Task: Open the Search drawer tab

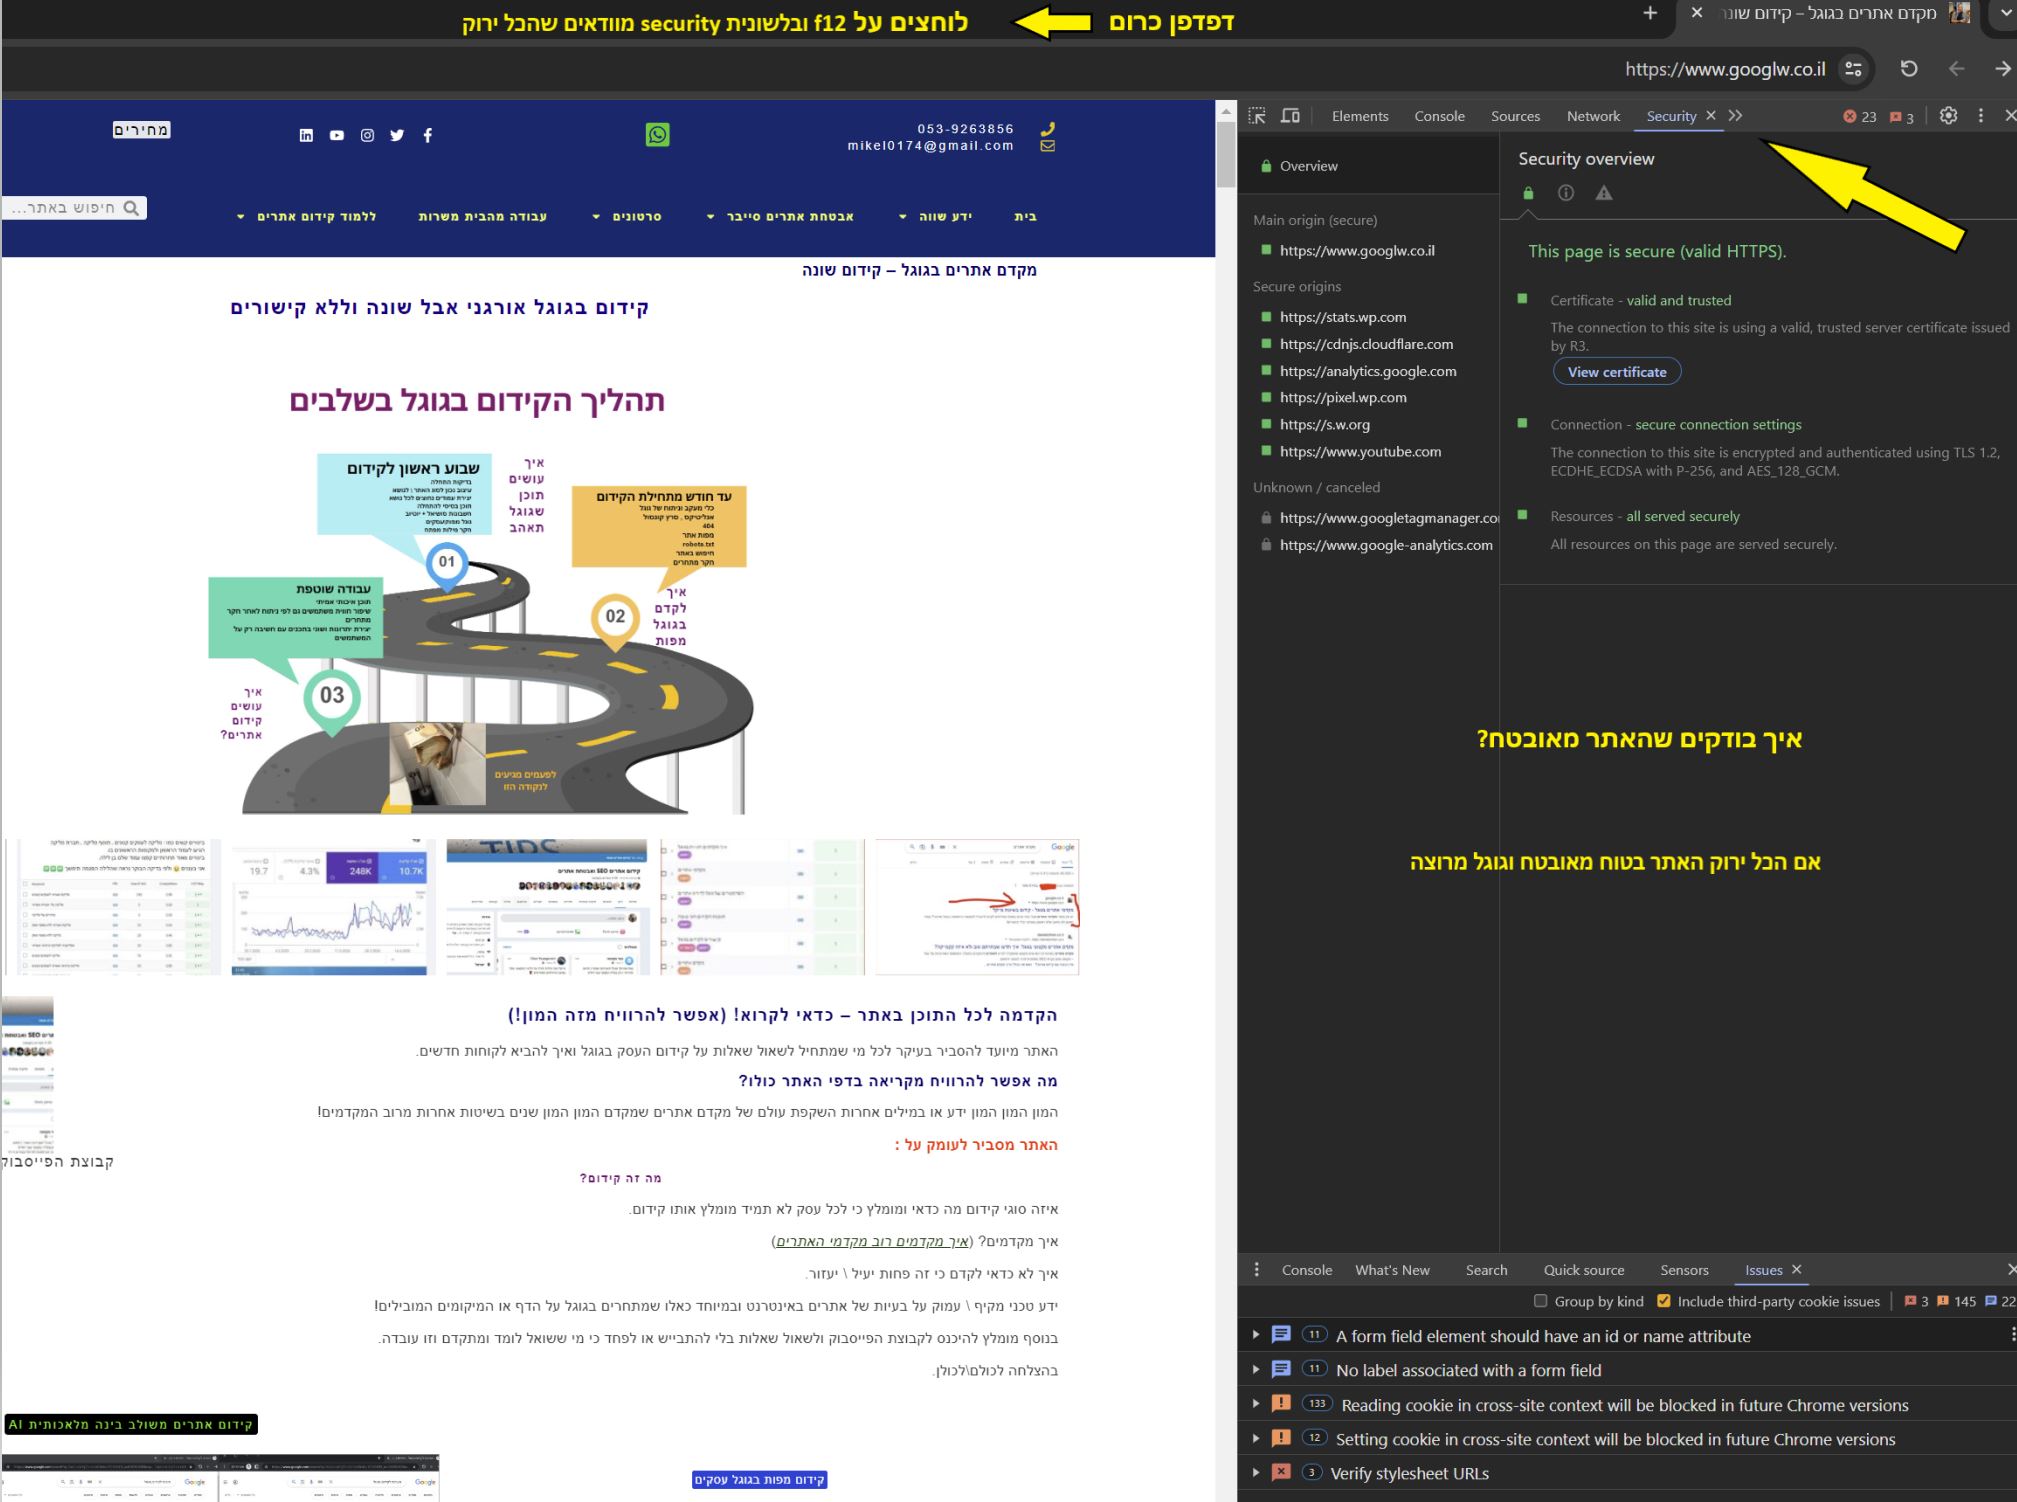Action: tap(1486, 1270)
